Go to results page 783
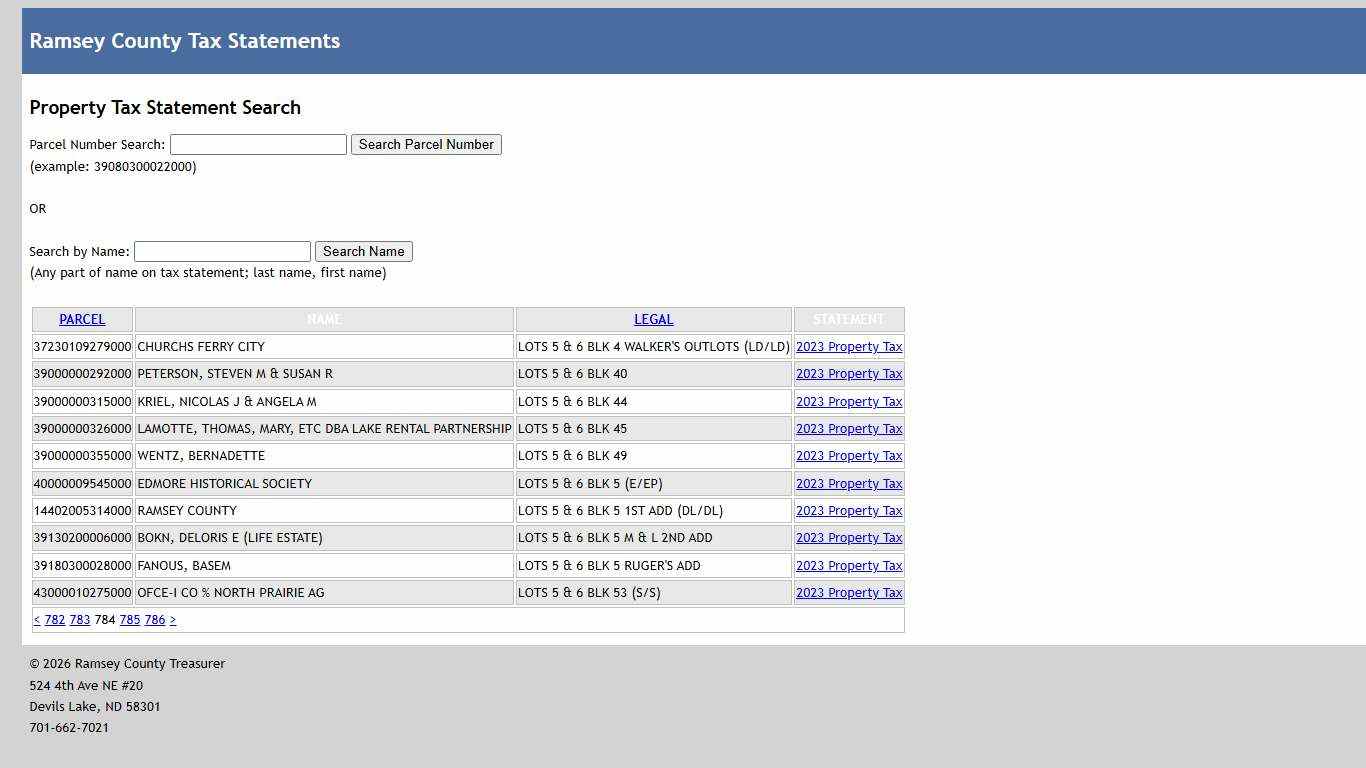The width and height of the screenshot is (1366, 768). tap(79, 619)
